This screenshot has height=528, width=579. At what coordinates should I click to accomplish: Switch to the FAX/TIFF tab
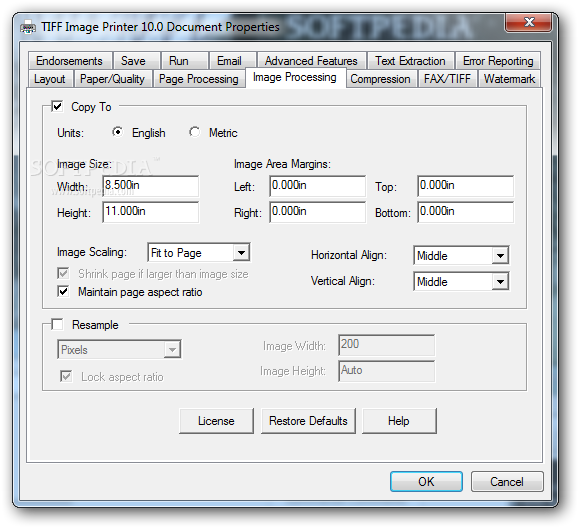pyautogui.click(x=448, y=79)
